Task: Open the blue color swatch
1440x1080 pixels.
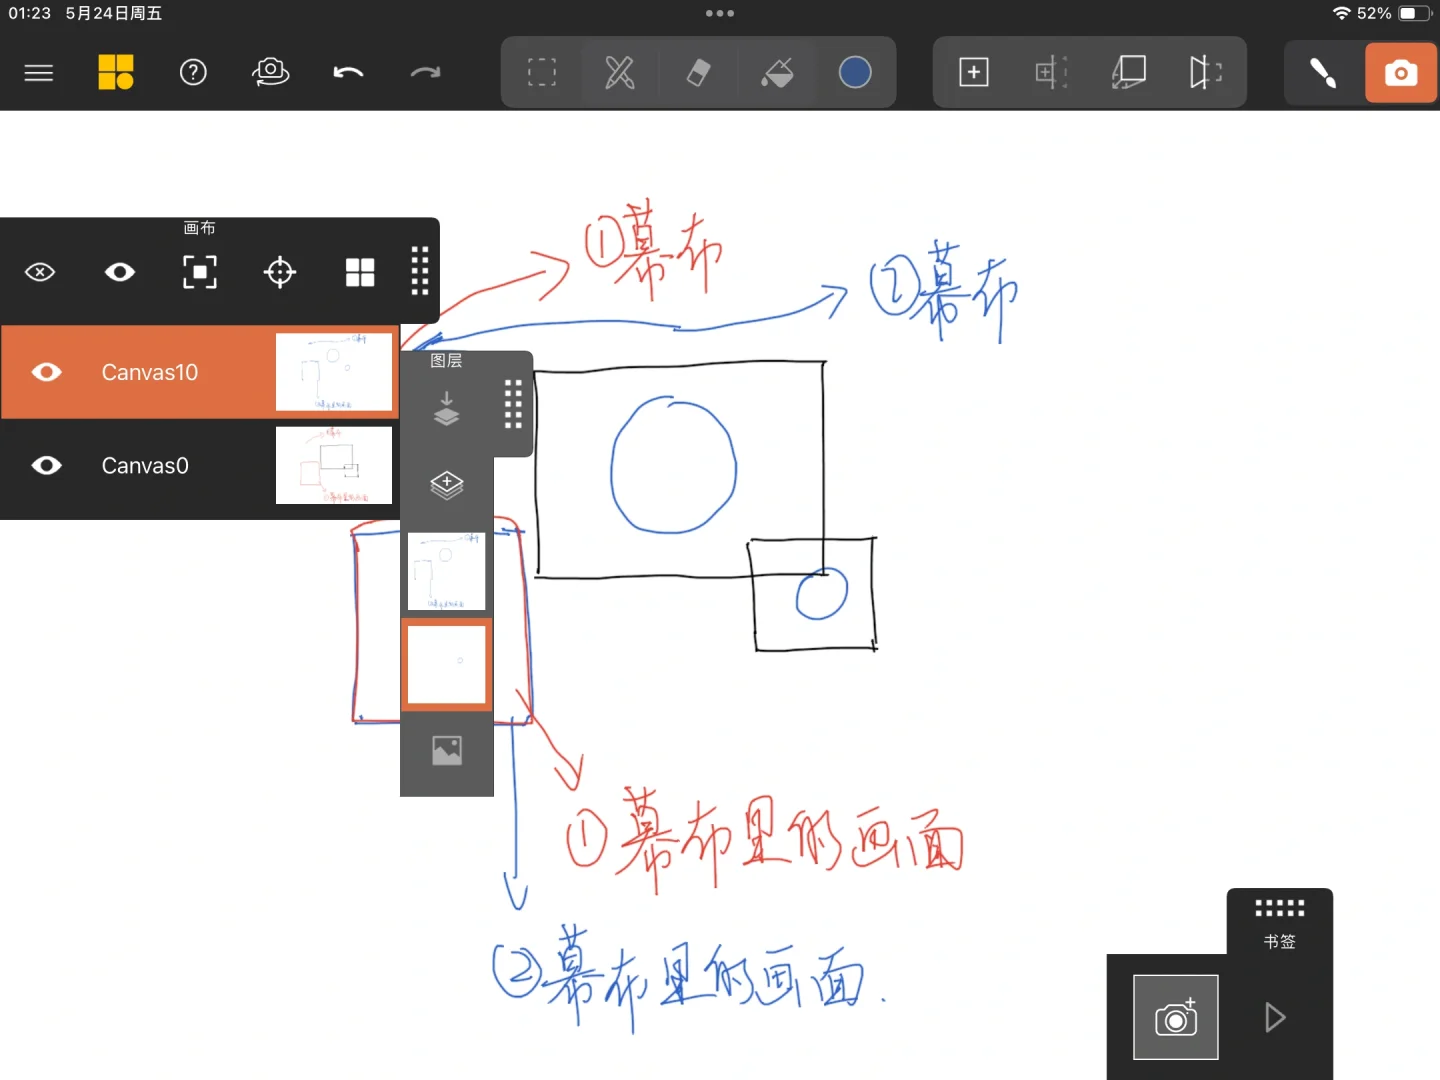Action: [x=855, y=72]
